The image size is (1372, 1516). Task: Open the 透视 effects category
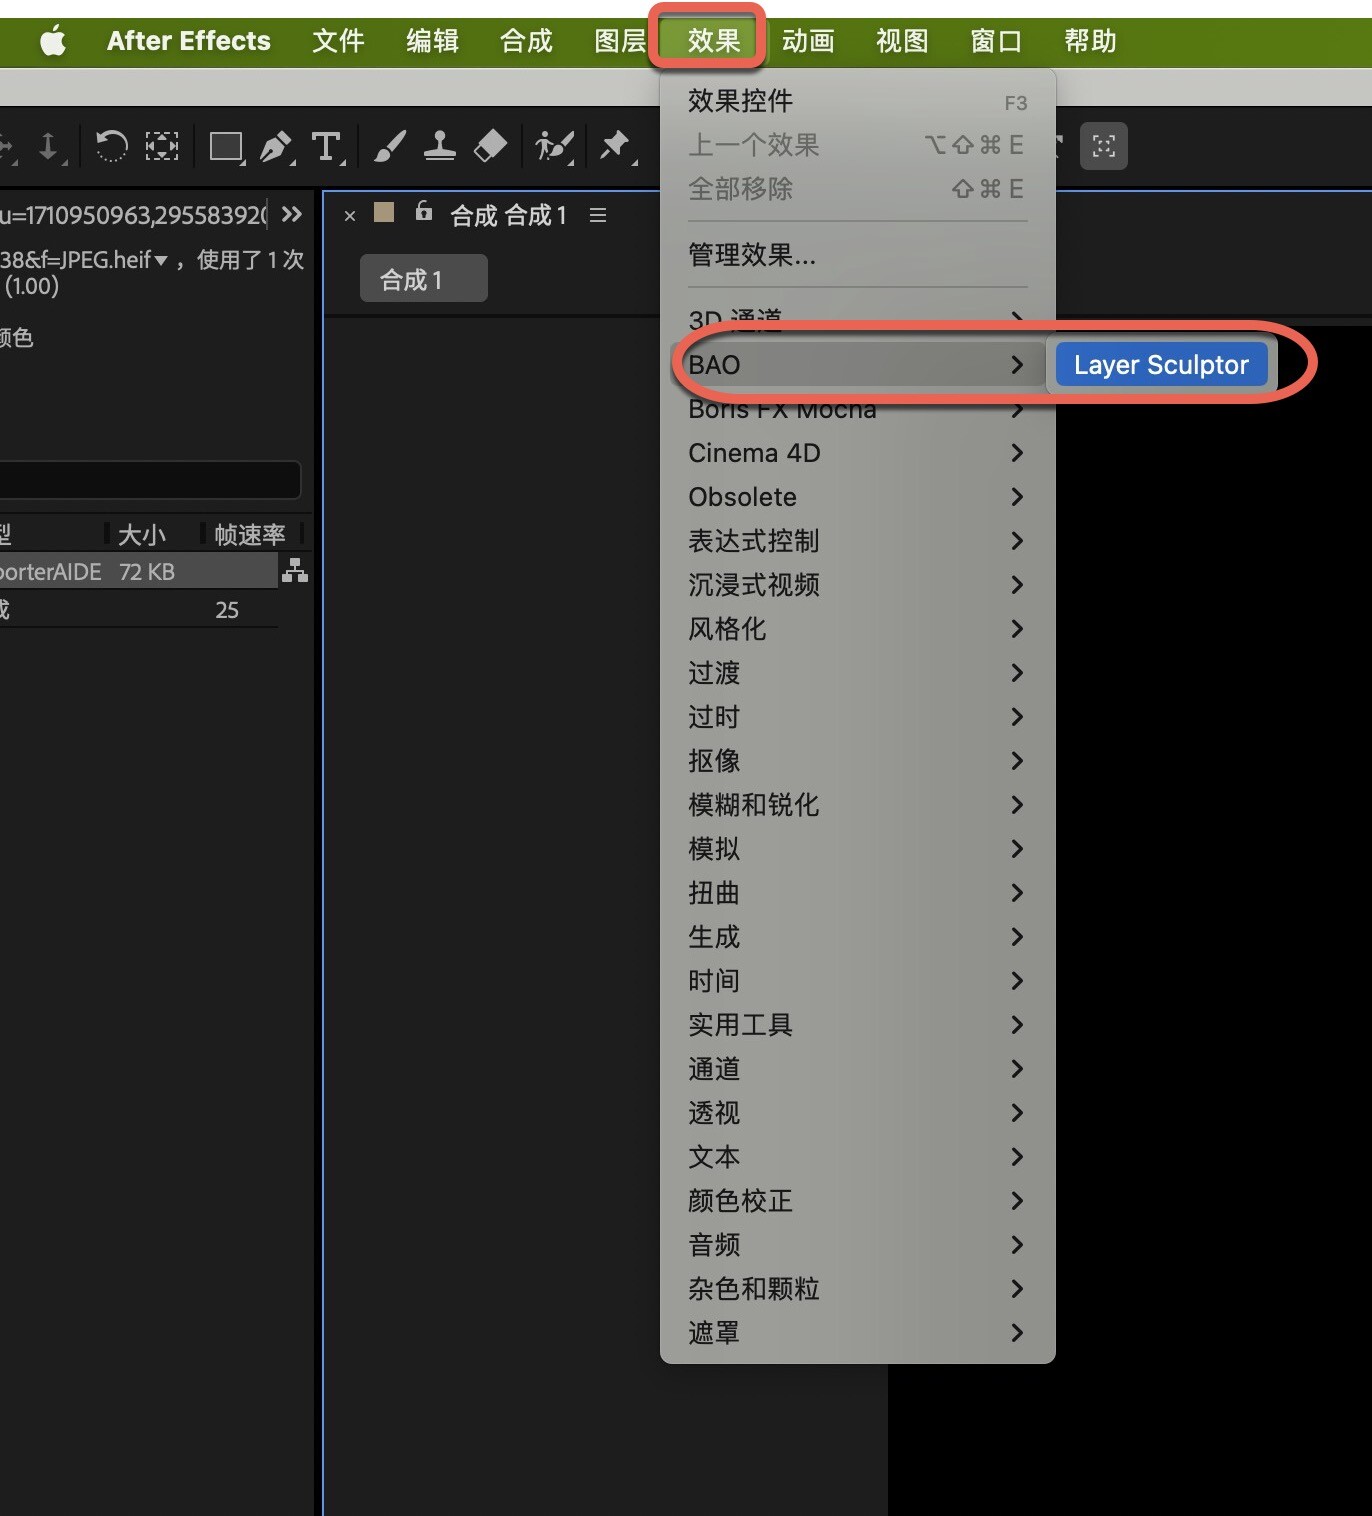pyautogui.click(x=858, y=1113)
